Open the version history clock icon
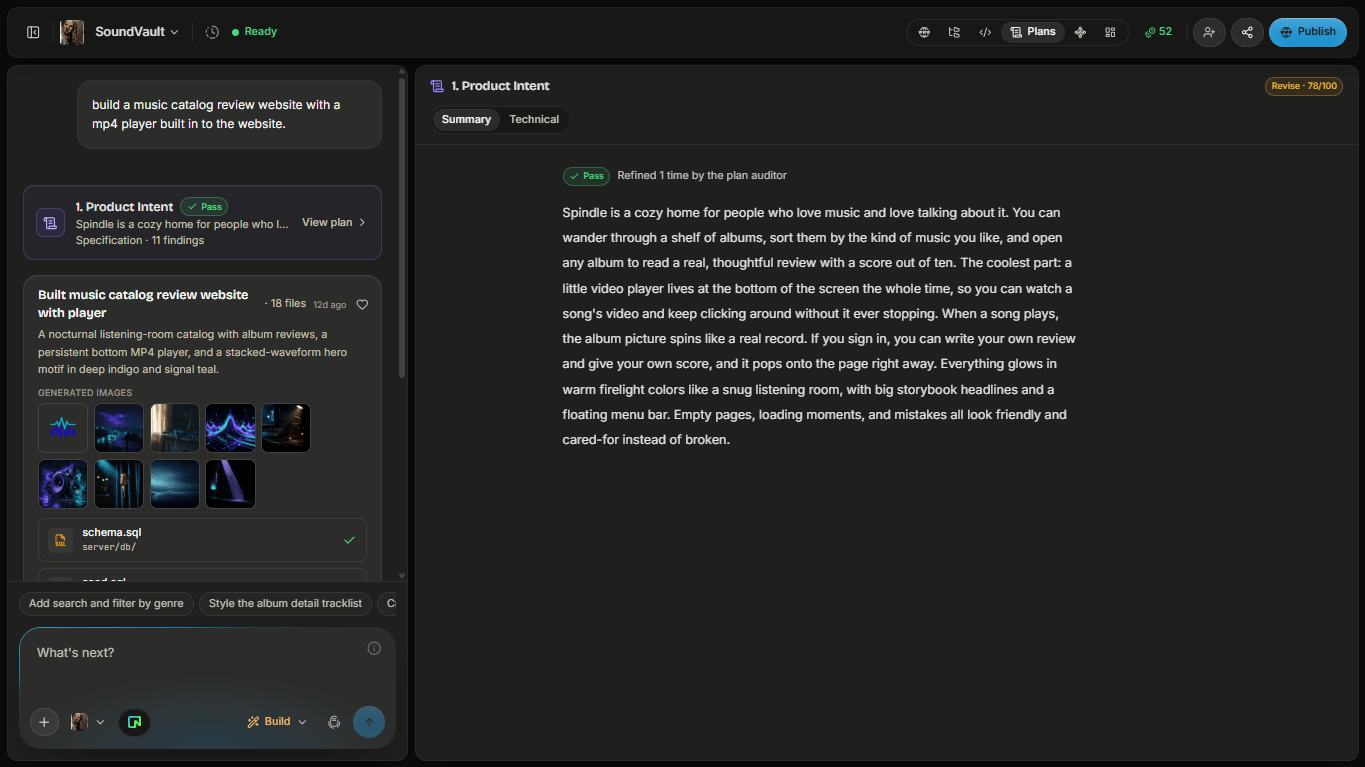 (212, 32)
